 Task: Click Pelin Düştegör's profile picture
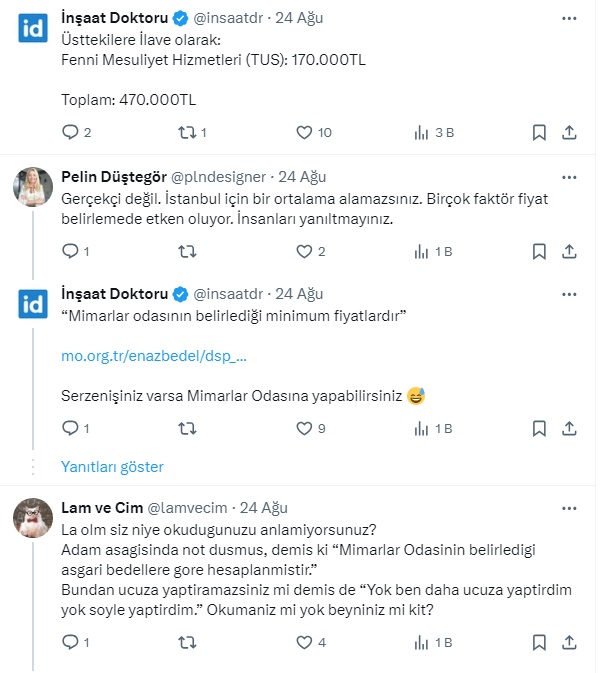(x=31, y=185)
